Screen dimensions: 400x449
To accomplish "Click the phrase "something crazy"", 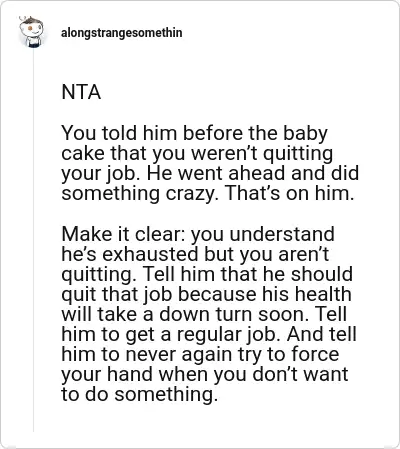I will 139,193.
